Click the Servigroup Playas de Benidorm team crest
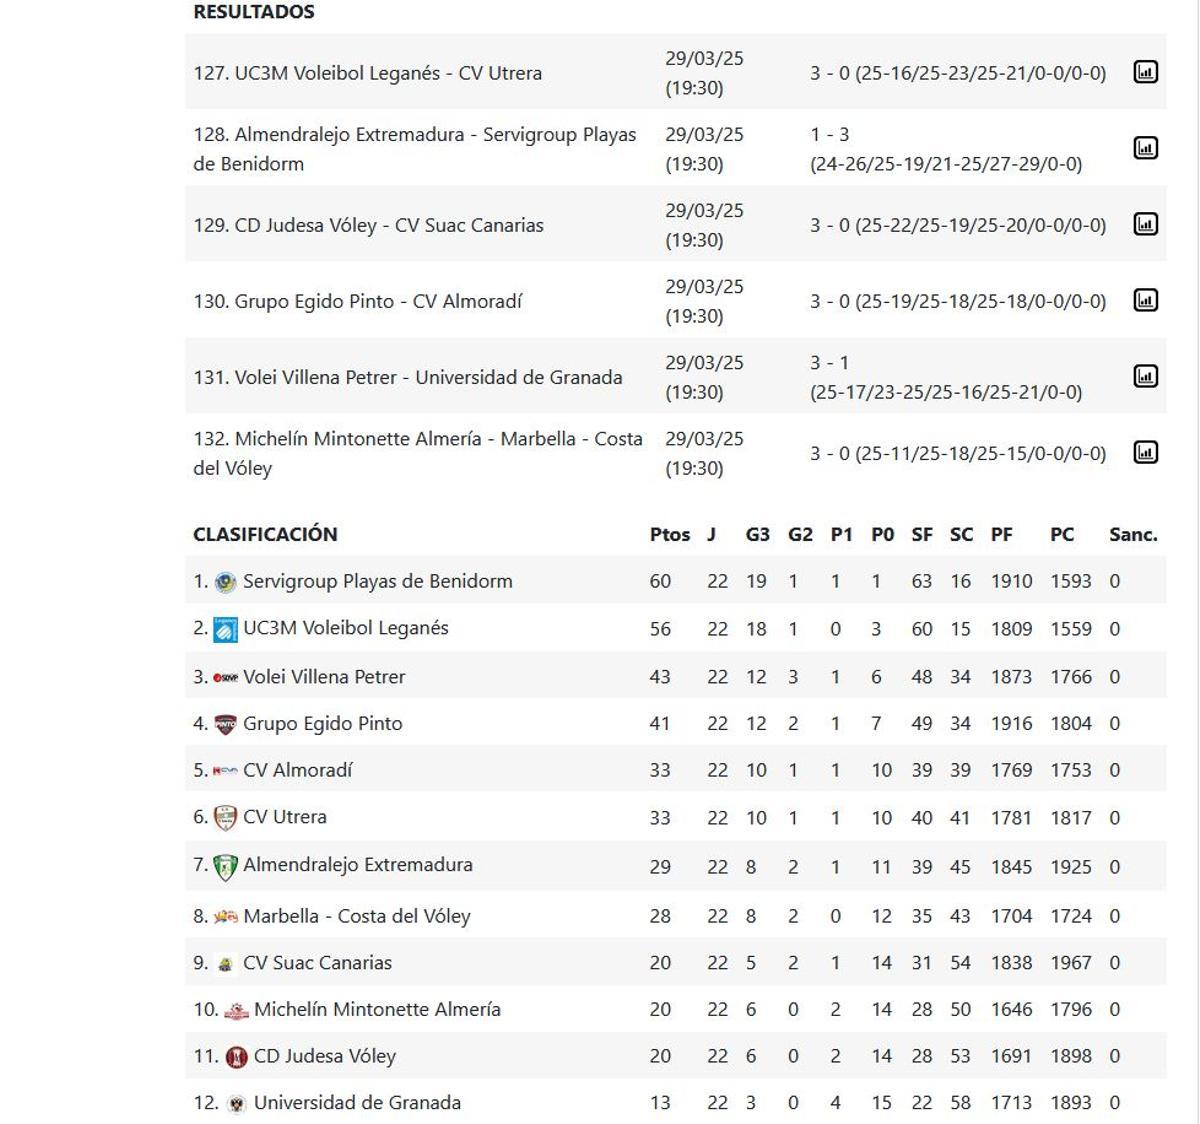This screenshot has width=1200, height=1124. pyautogui.click(x=224, y=580)
